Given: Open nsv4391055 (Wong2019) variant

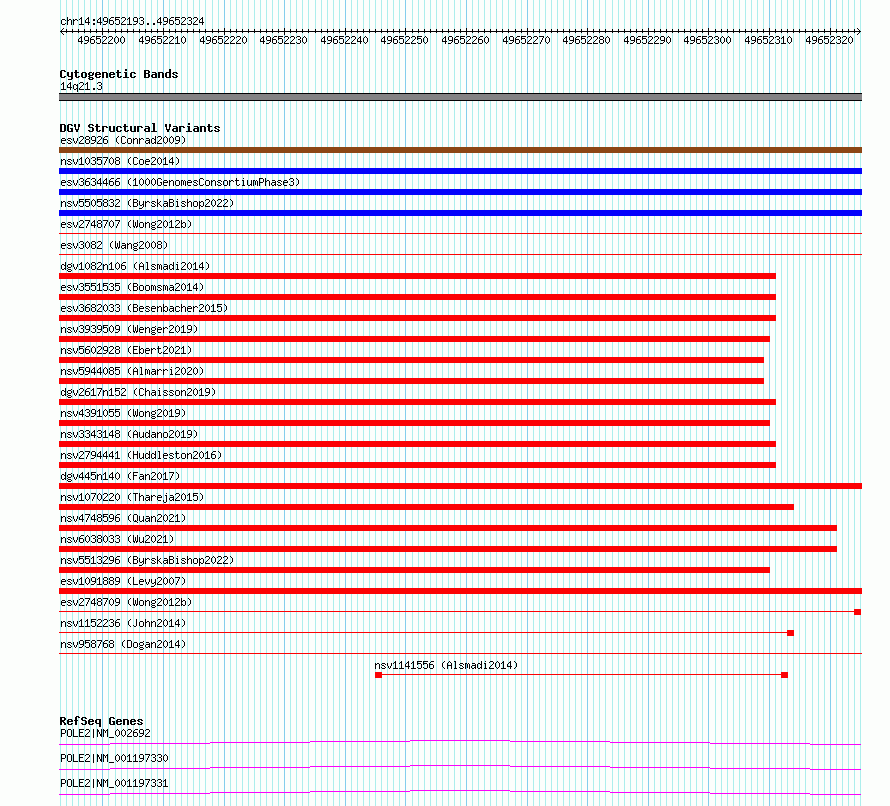Looking at the screenshot, I should (123, 413).
